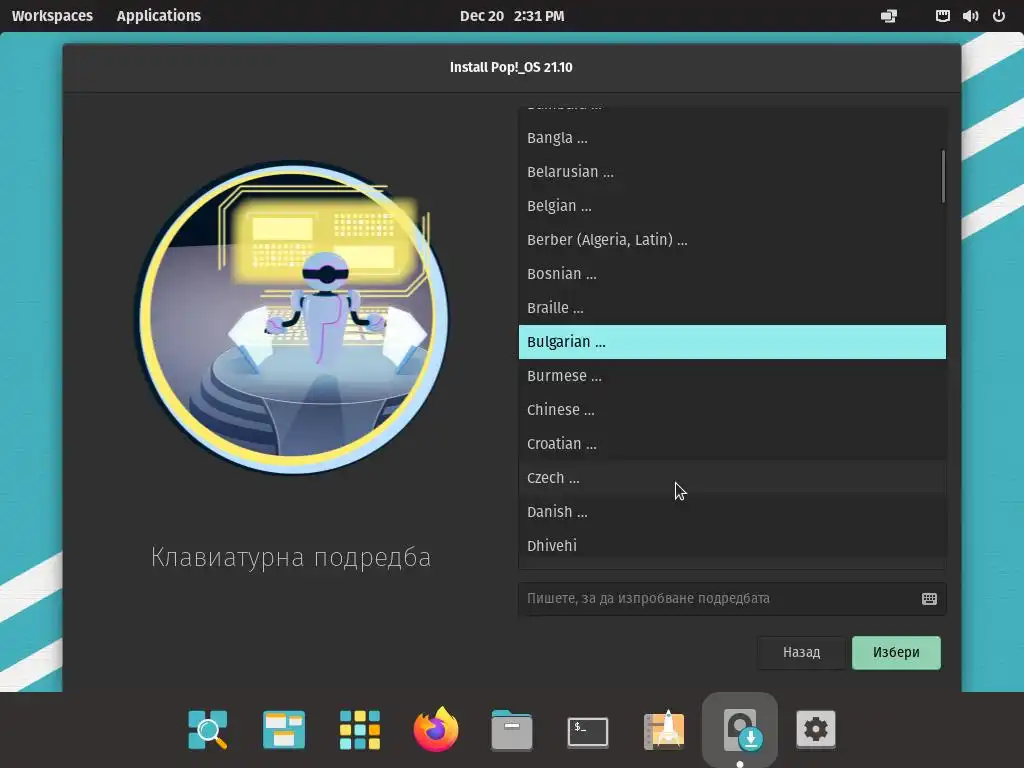Select the highlighted Bulgarian ... row
The image size is (1024, 768).
pyautogui.click(x=732, y=342)
